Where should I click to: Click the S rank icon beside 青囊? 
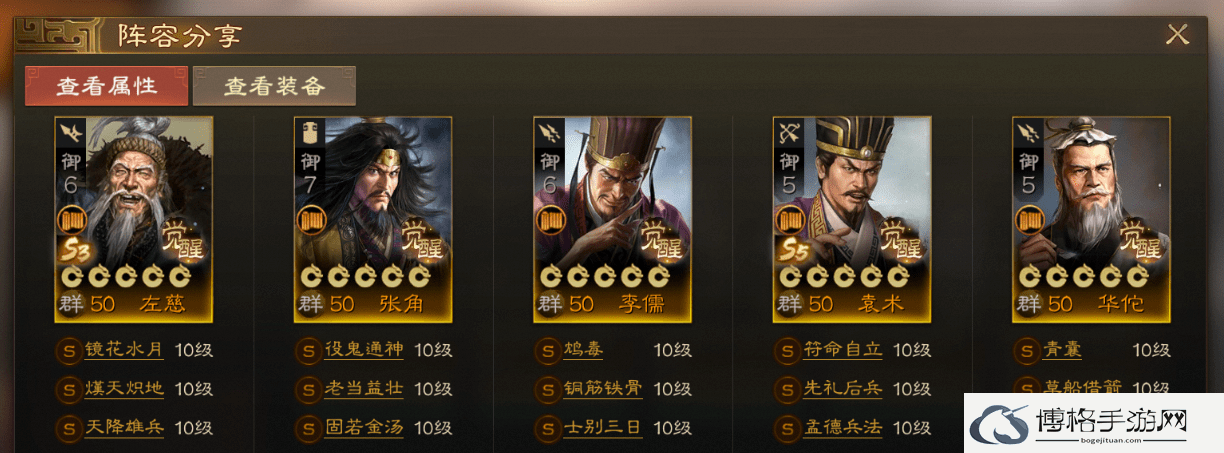1027,351
